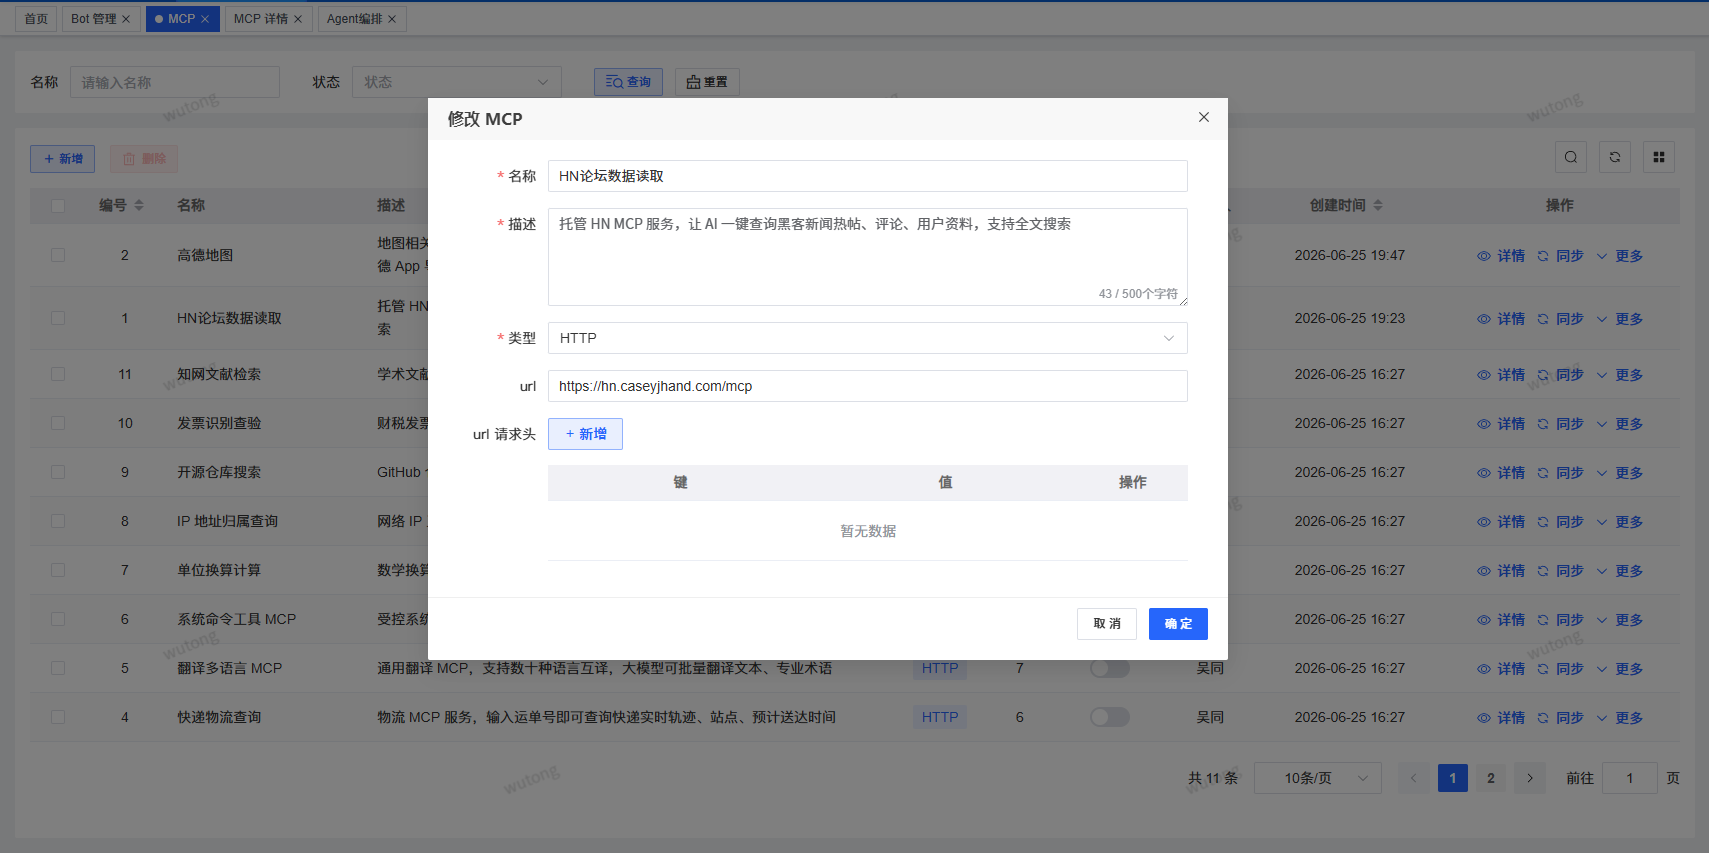Viewport: 1709px width, 853px height.
Task: Click 同步 for 高德地图
Action: (1560, 256)
